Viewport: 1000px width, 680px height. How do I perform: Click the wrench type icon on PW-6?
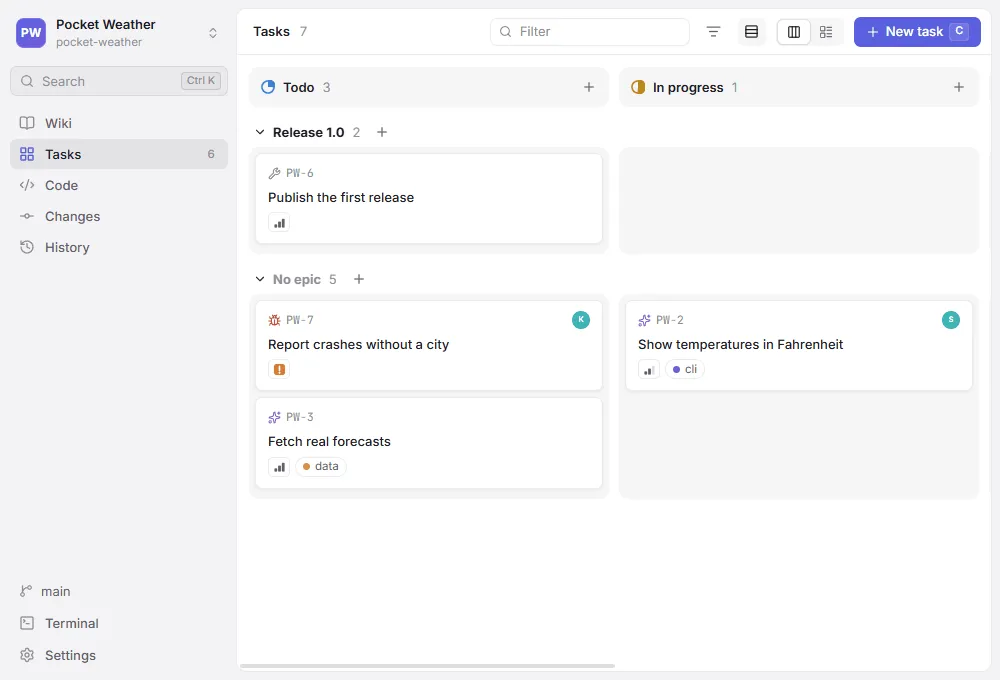pos(274,173)
